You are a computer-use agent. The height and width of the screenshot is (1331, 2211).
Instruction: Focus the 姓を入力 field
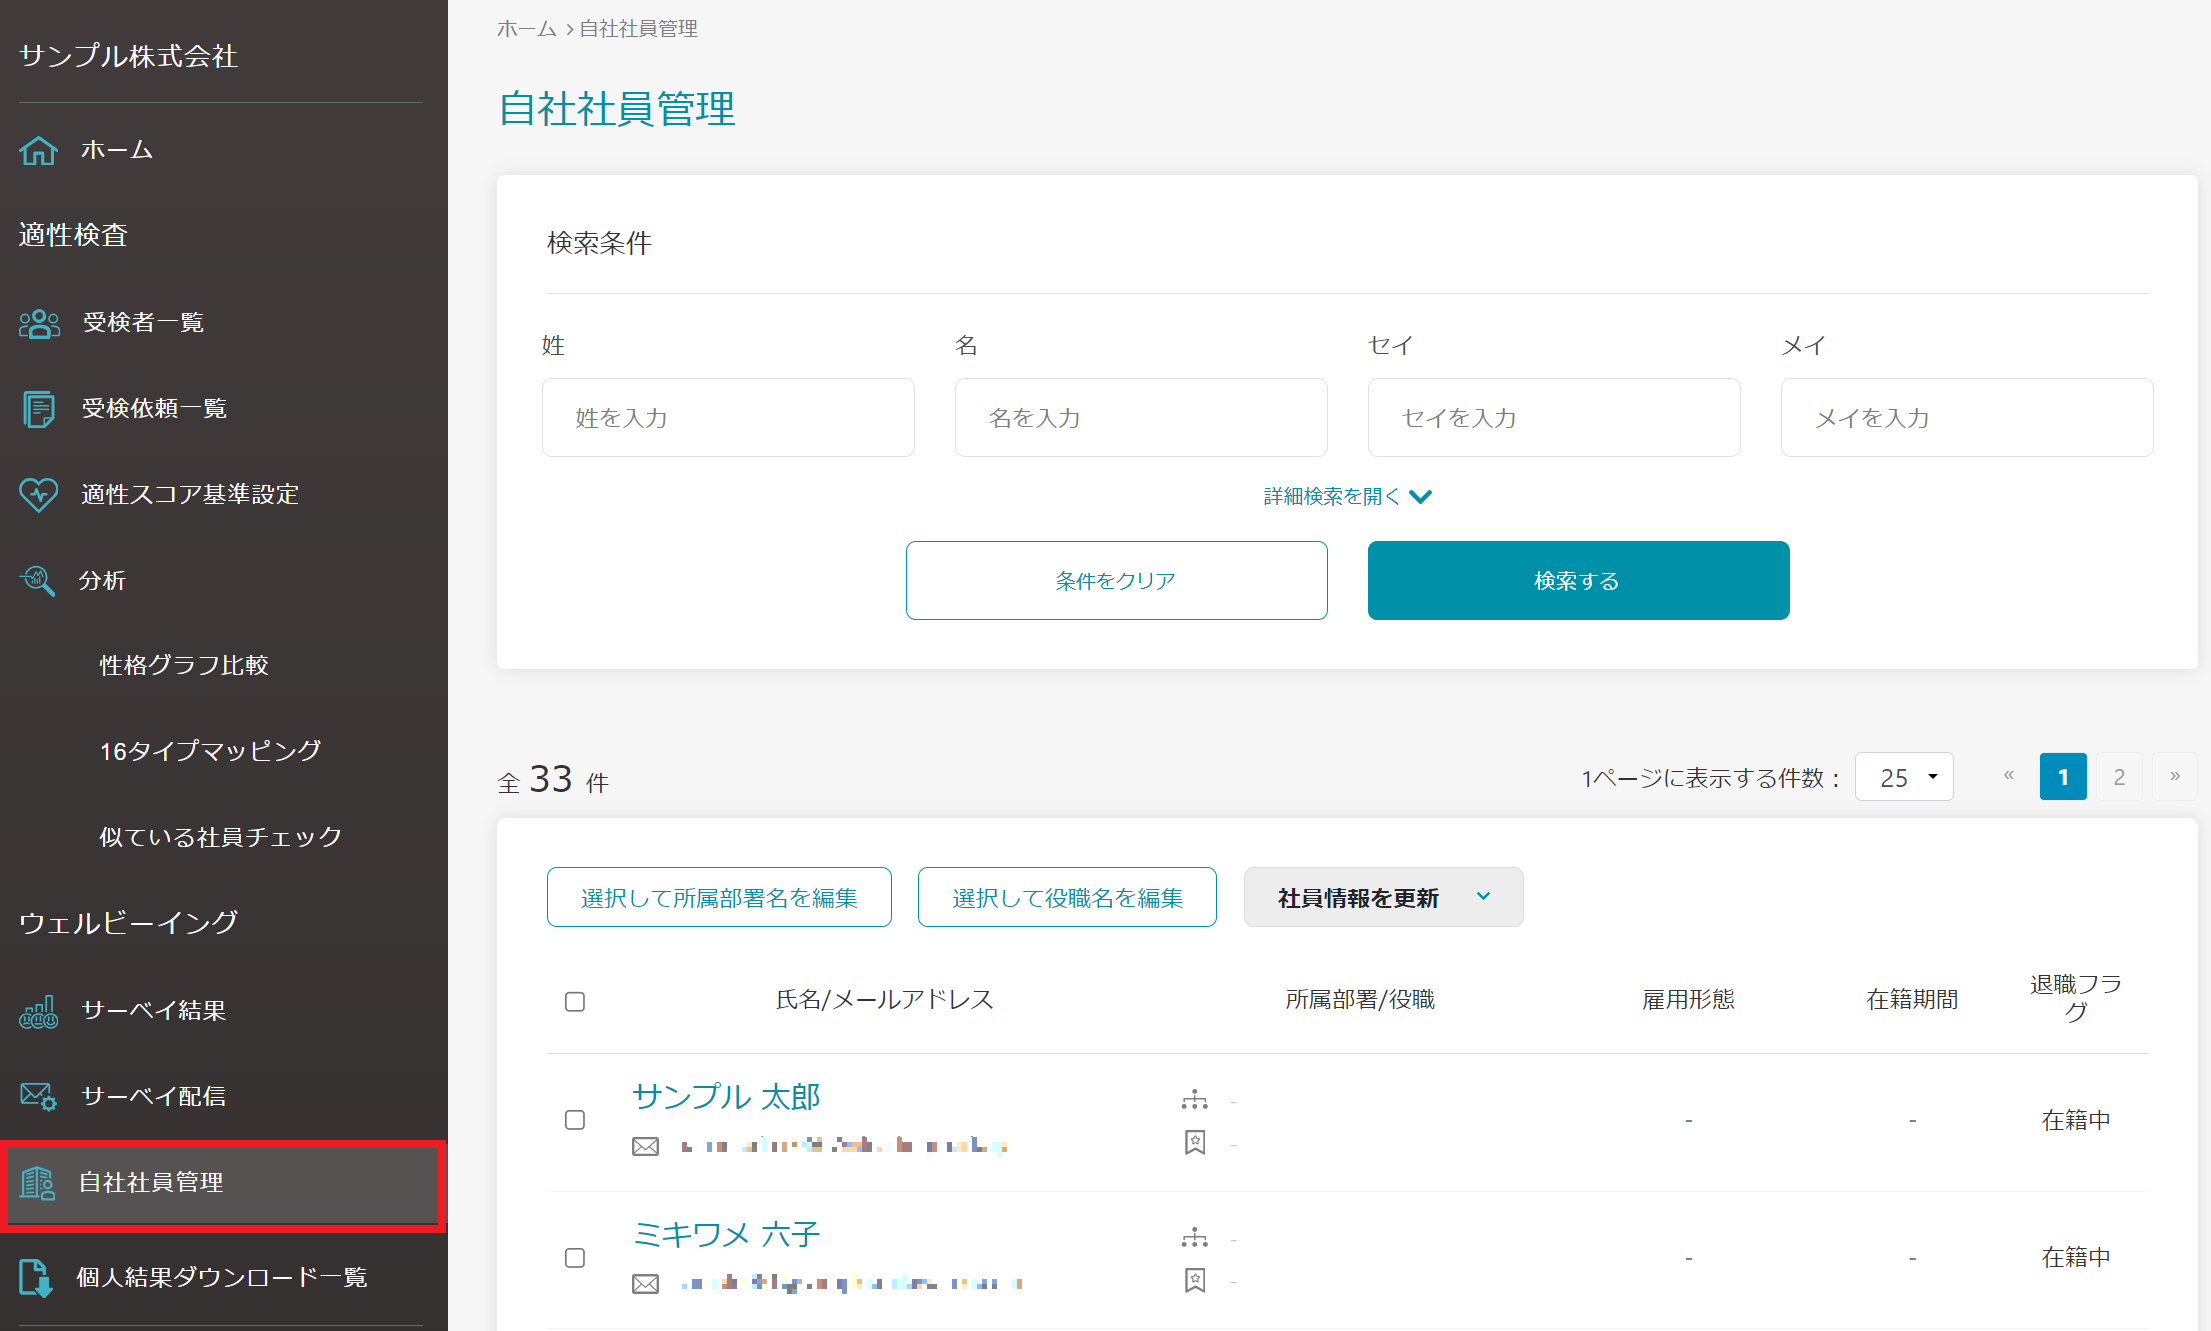728,417
